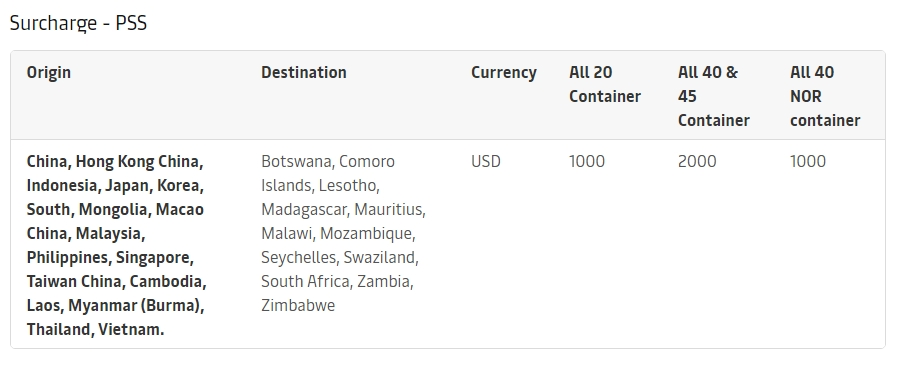
Task: Click the Zimbabwe destination entry
Action: coord(298,305)
